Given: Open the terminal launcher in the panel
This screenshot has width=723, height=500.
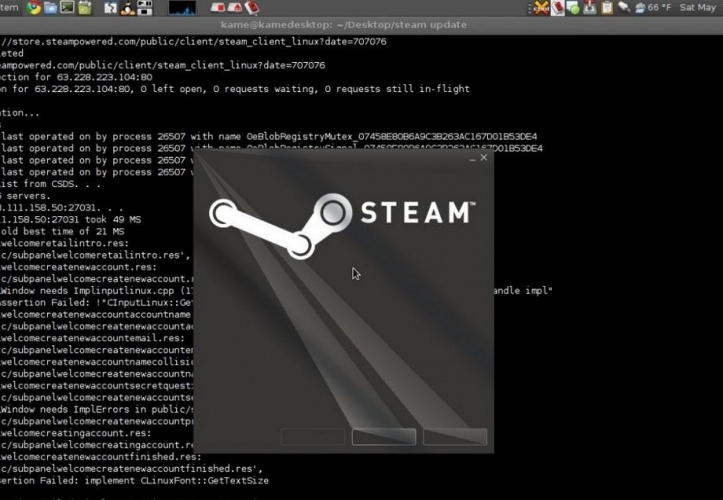Looking at the screenshot, I should click(68, 8).
